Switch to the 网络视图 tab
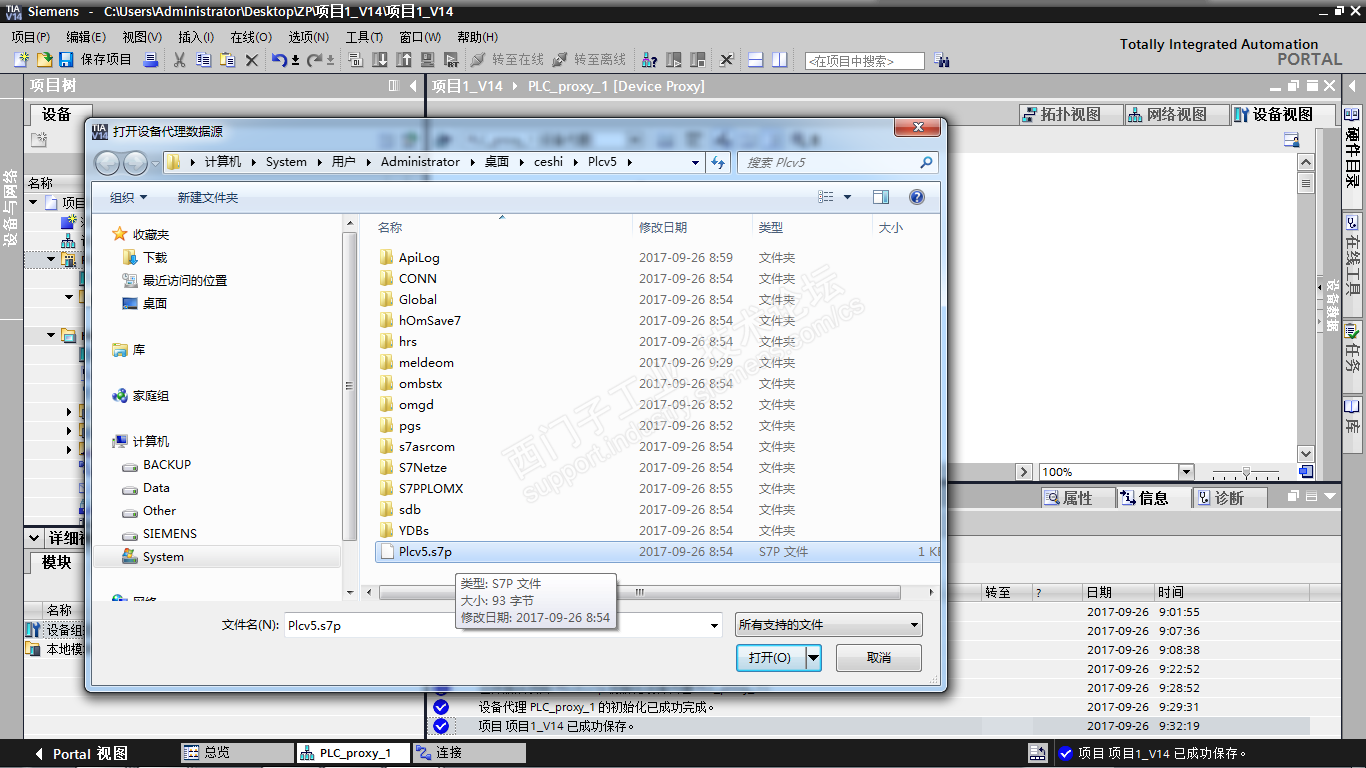The image size is (1366, 768). [x=1176, y=114]
